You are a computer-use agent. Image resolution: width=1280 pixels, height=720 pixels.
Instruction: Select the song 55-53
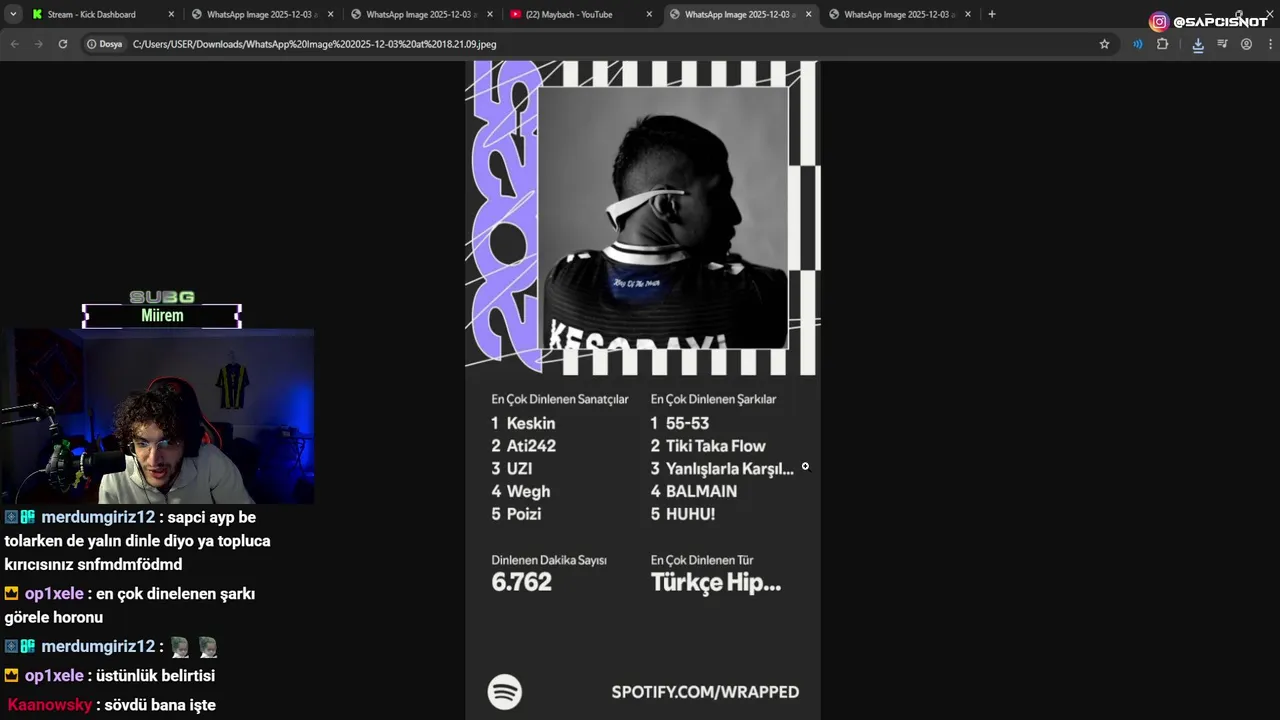[687, 423]
